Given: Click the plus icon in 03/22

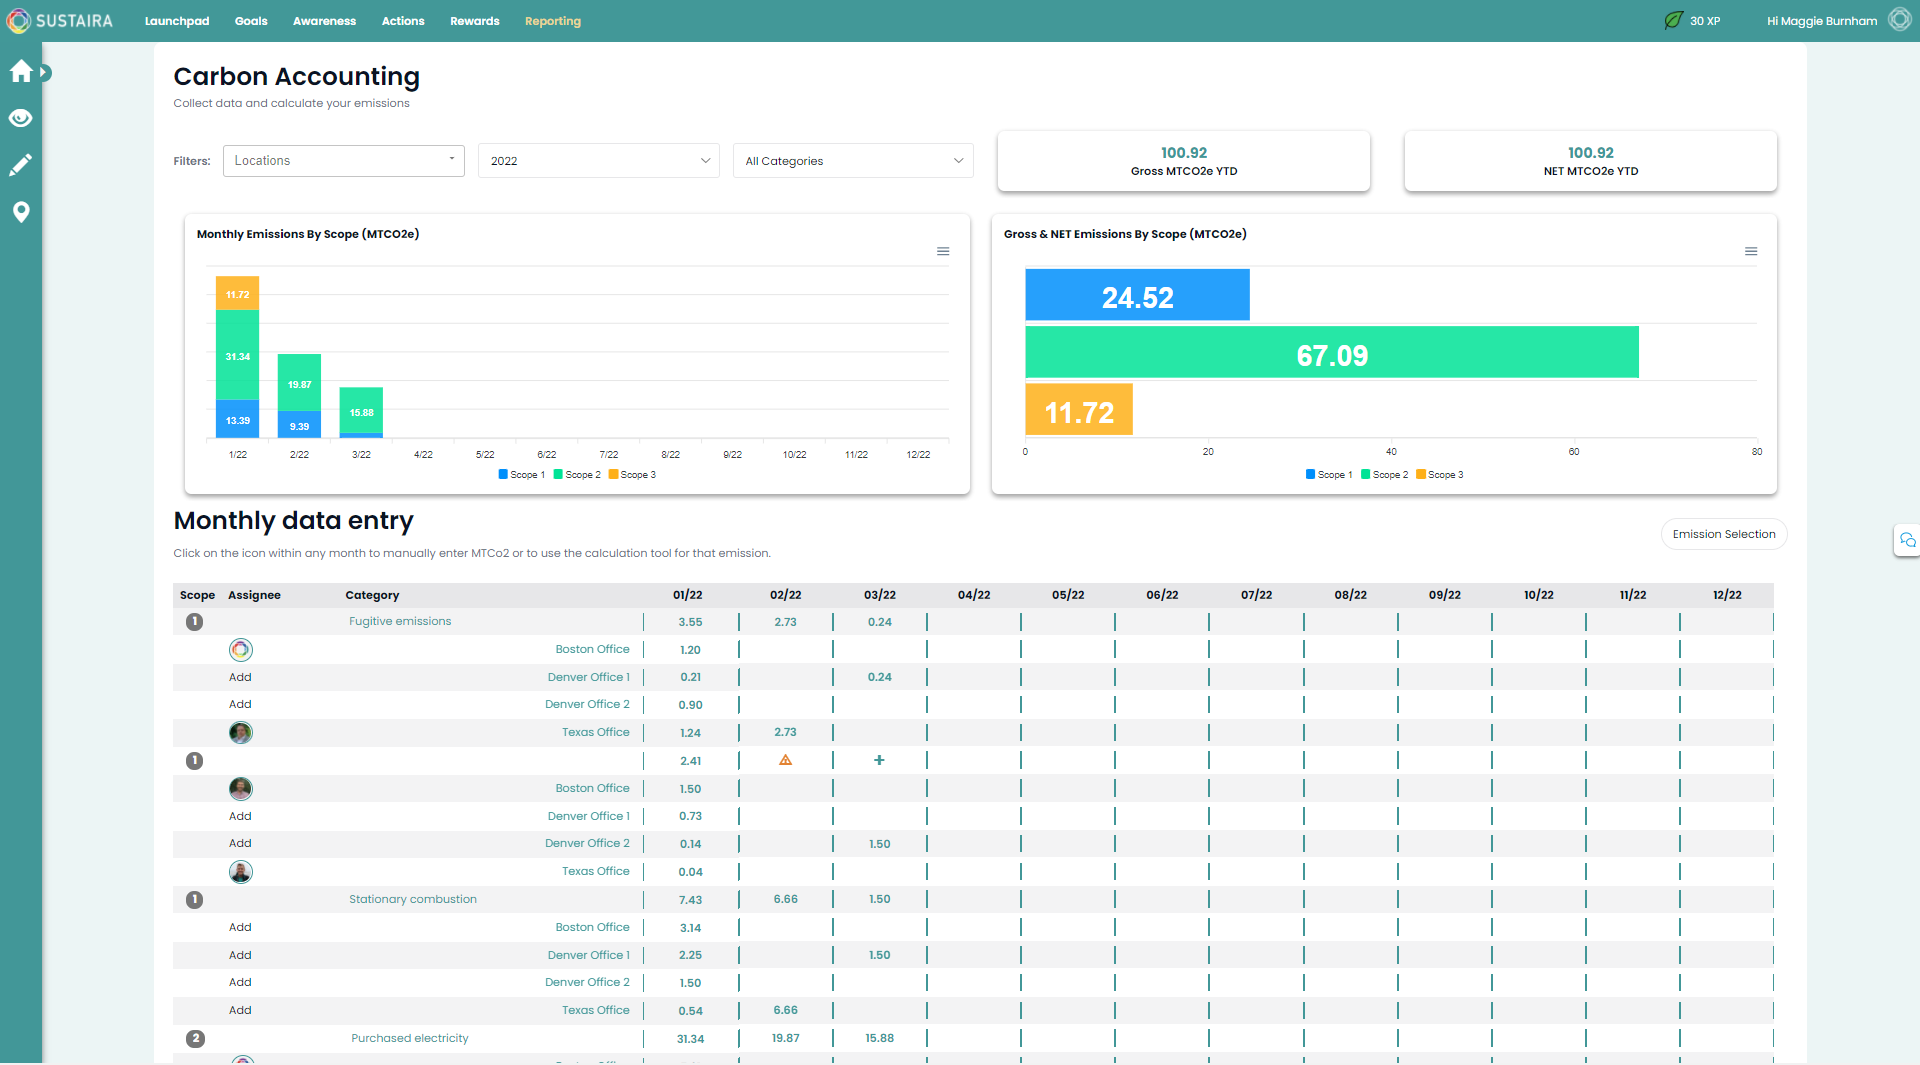Looking at the screenshot, I should click(879, 760).
